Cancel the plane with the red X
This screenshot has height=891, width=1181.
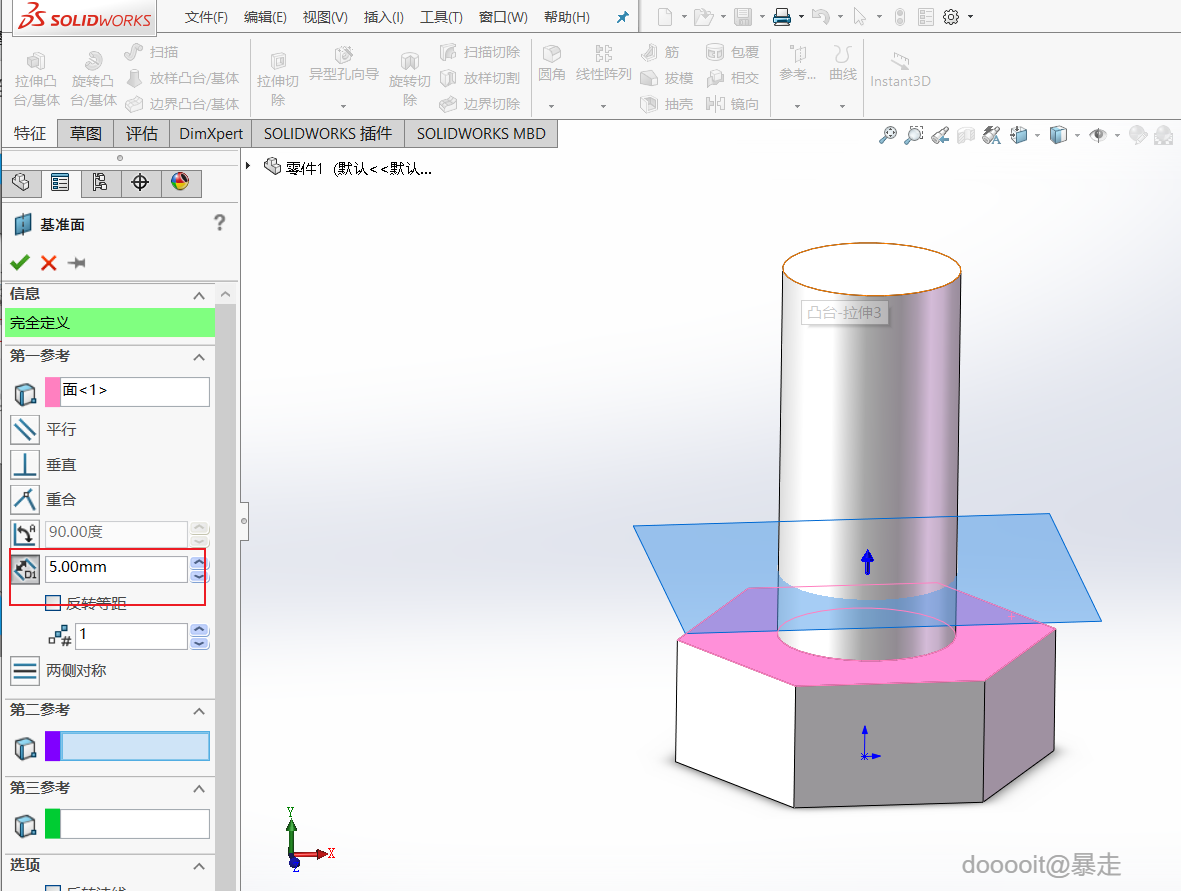(x=48, y=263)
